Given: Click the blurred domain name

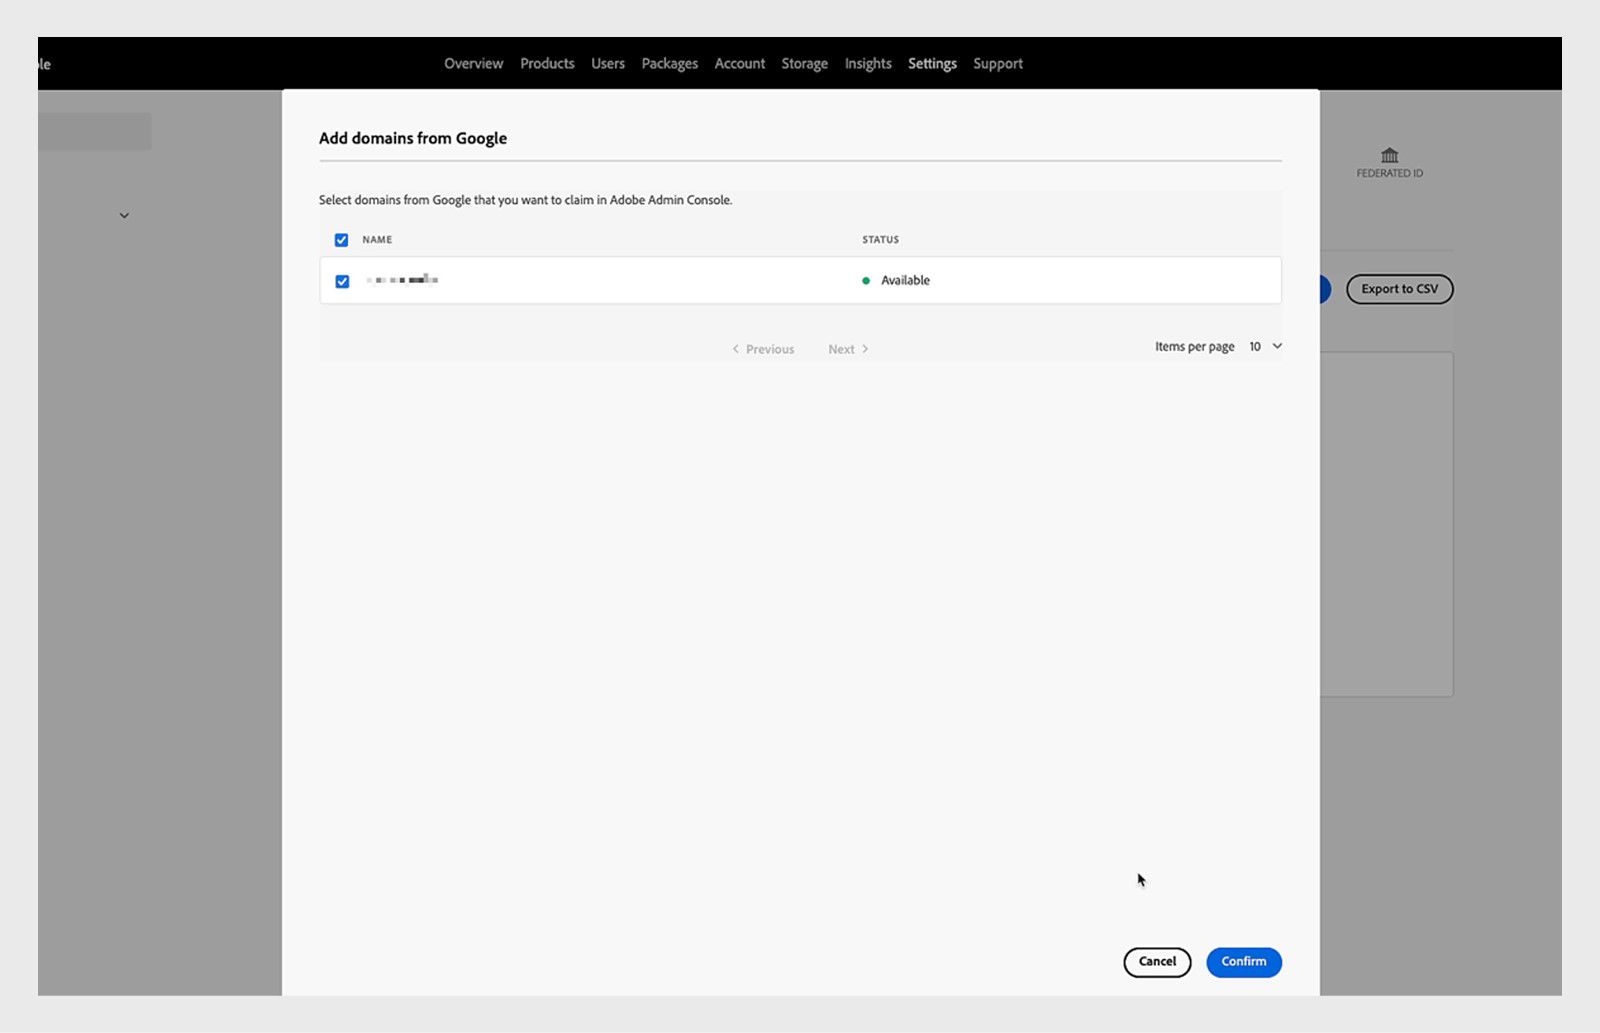Looking at the screenshot, I should click(402, 280).
